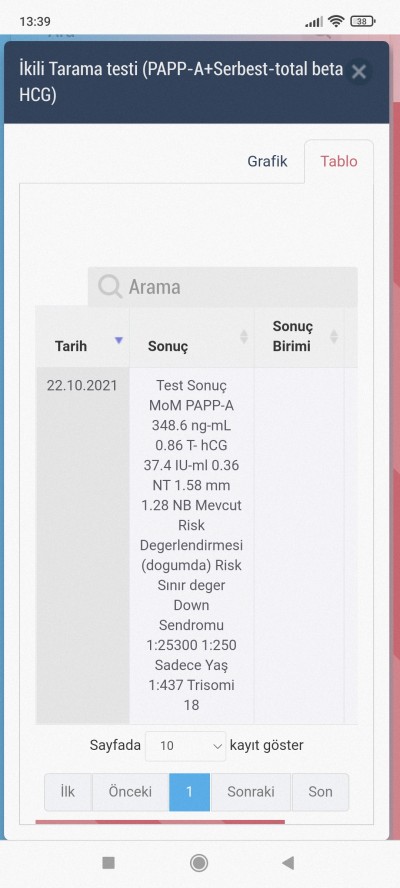400x888 pixels.
Task: Close the İkili Tarama testi dialog
Action: [359, 72]
